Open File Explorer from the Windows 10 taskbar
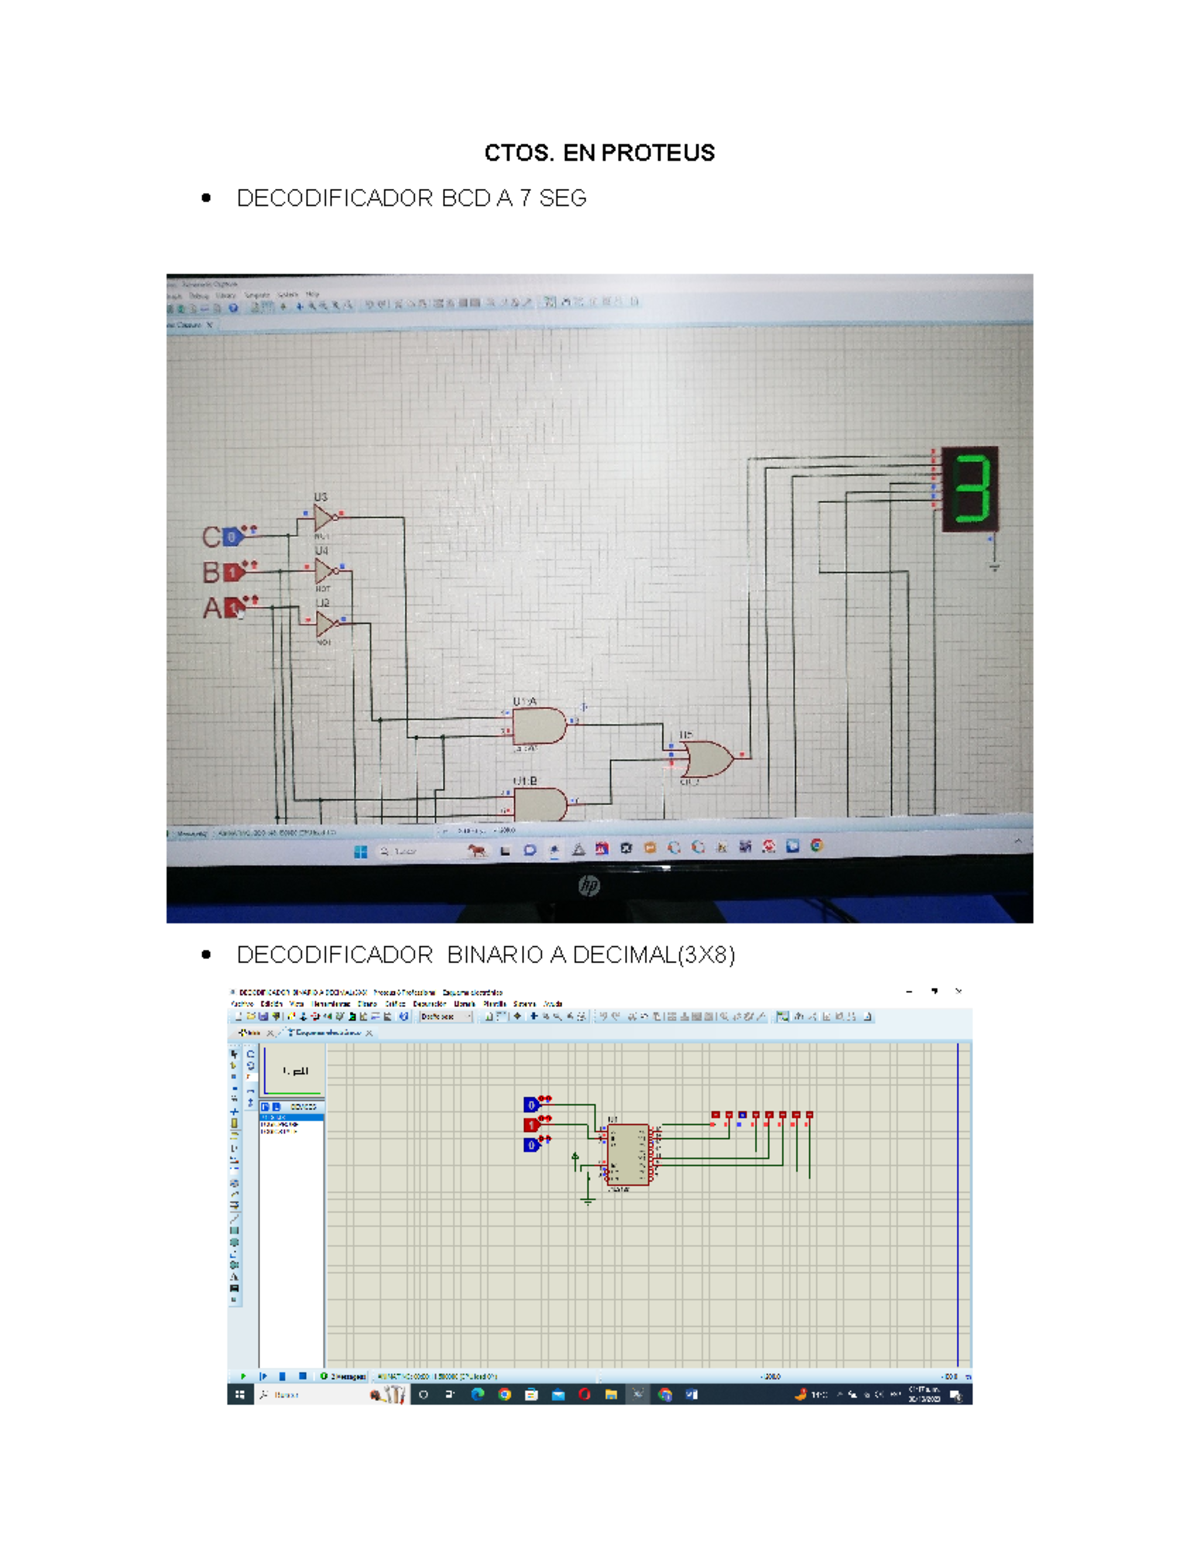Screen dimensions: 1200x1553 pyautogui.click(x=611, y=1394)
